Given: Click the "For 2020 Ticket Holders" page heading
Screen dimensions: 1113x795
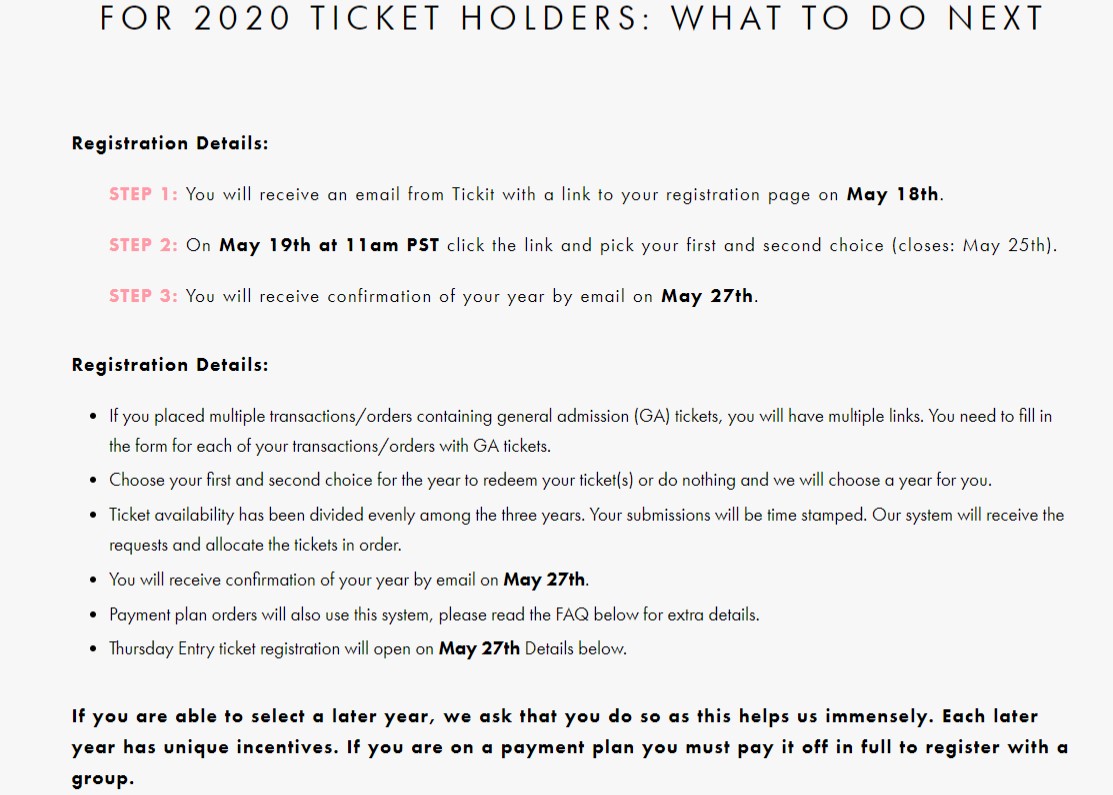Looking at the screenshot, I should (x=571, y=18).
